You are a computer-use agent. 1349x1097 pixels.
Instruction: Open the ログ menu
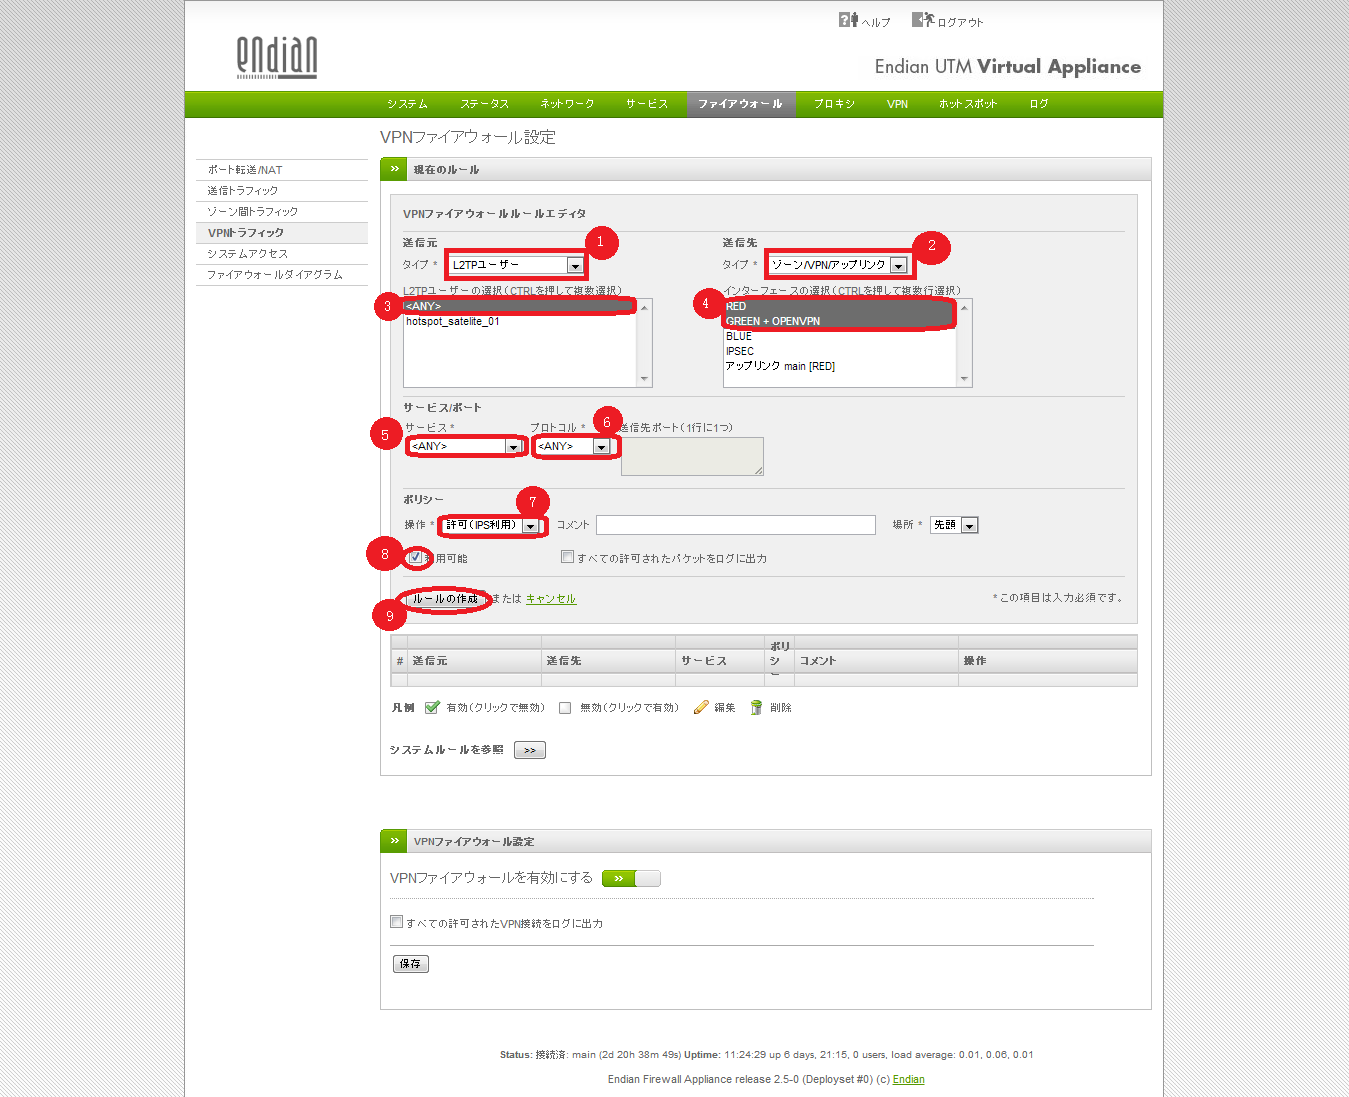coord(1039,104)
